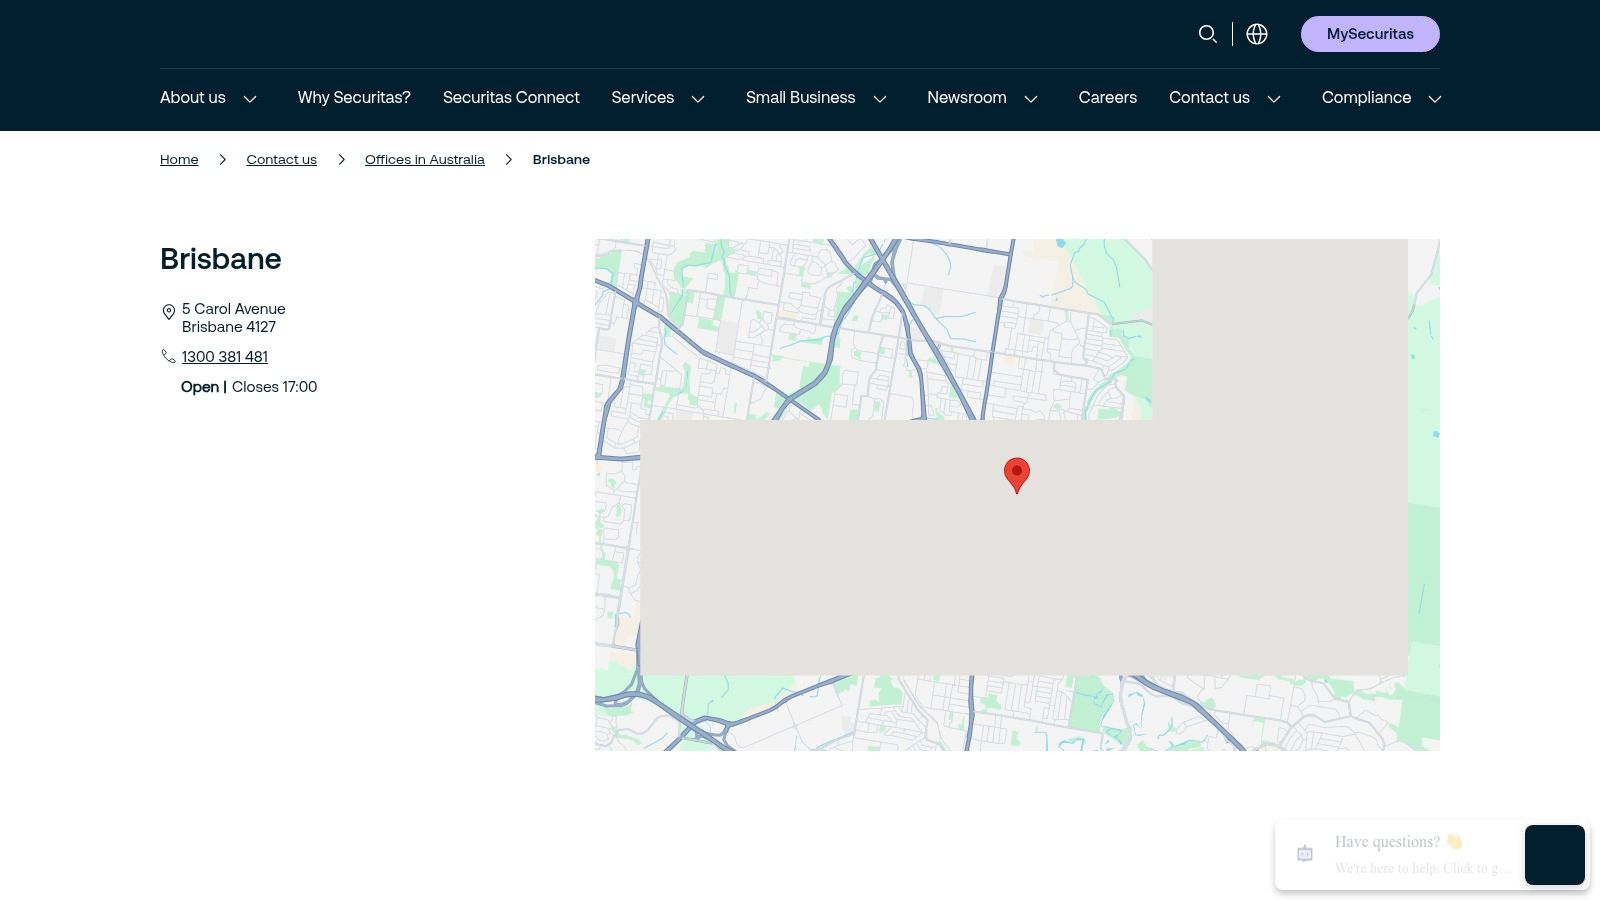This screenshot has height=900, width=1600.
Task: Click the chat bot avatar icon
Action: tap(1305, 854)
